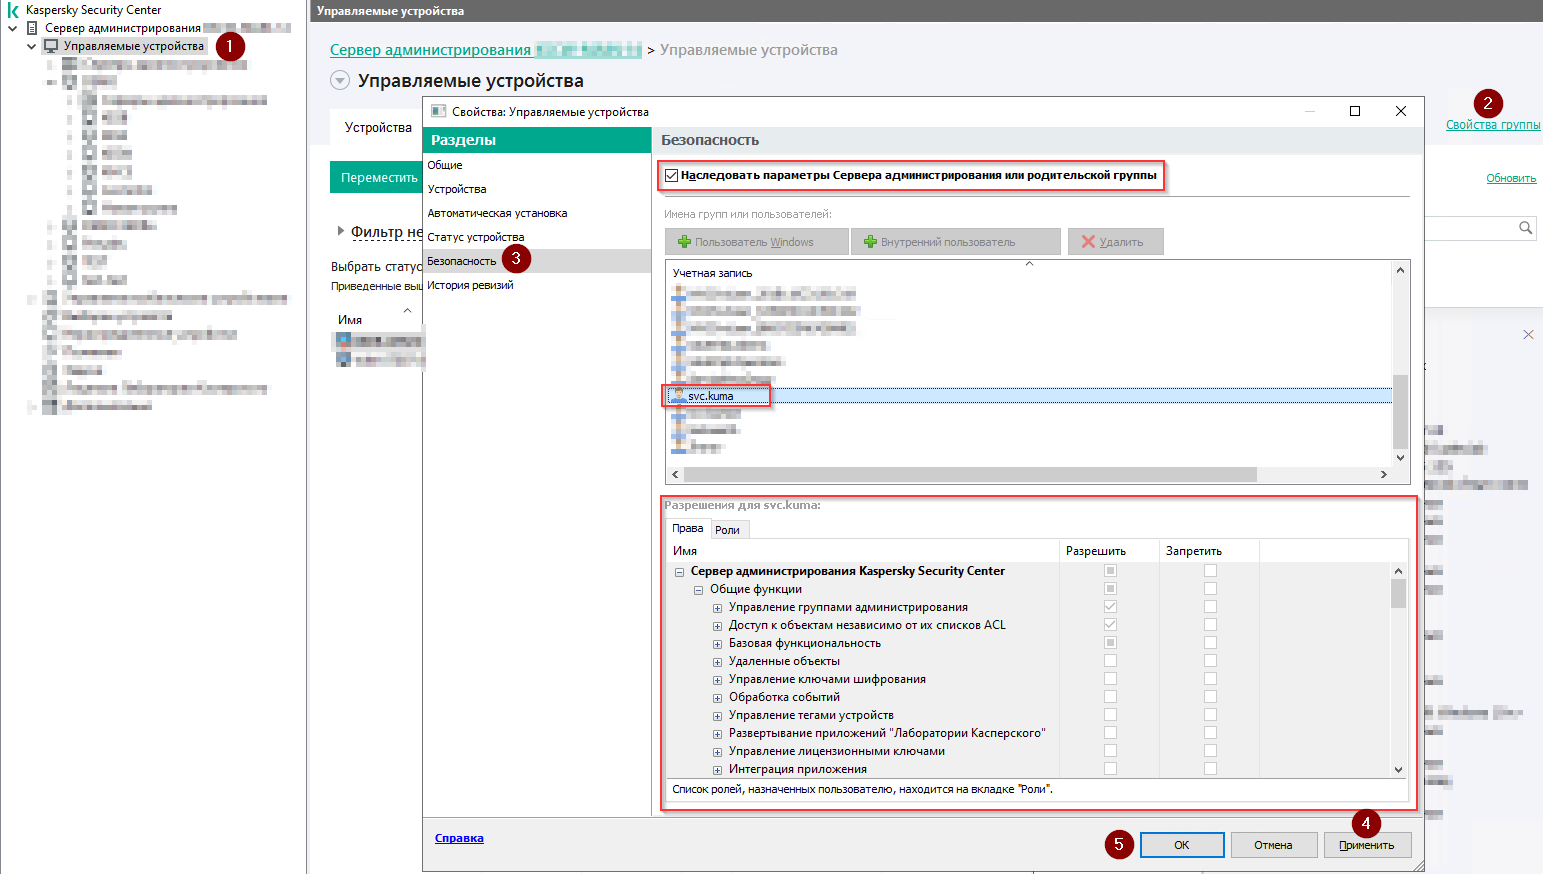
Task: Expand the Развертывание приложений node
Action: coord(717,734)
